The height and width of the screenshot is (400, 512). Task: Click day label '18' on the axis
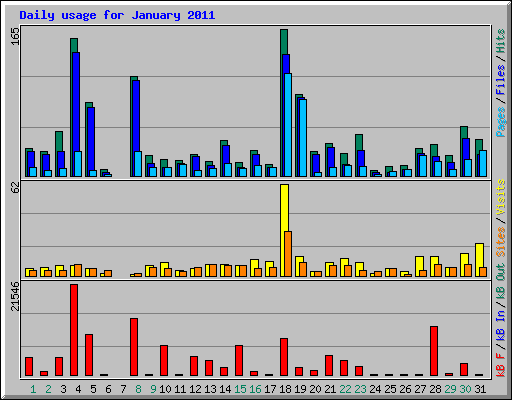pos(285,389)
